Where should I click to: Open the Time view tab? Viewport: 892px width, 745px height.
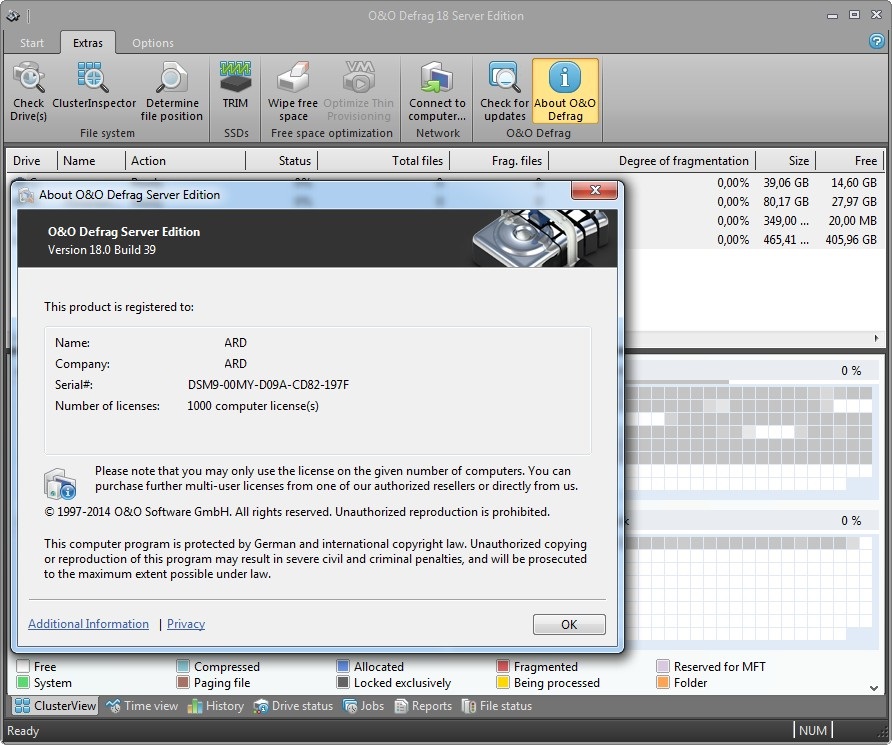[142, 706]
